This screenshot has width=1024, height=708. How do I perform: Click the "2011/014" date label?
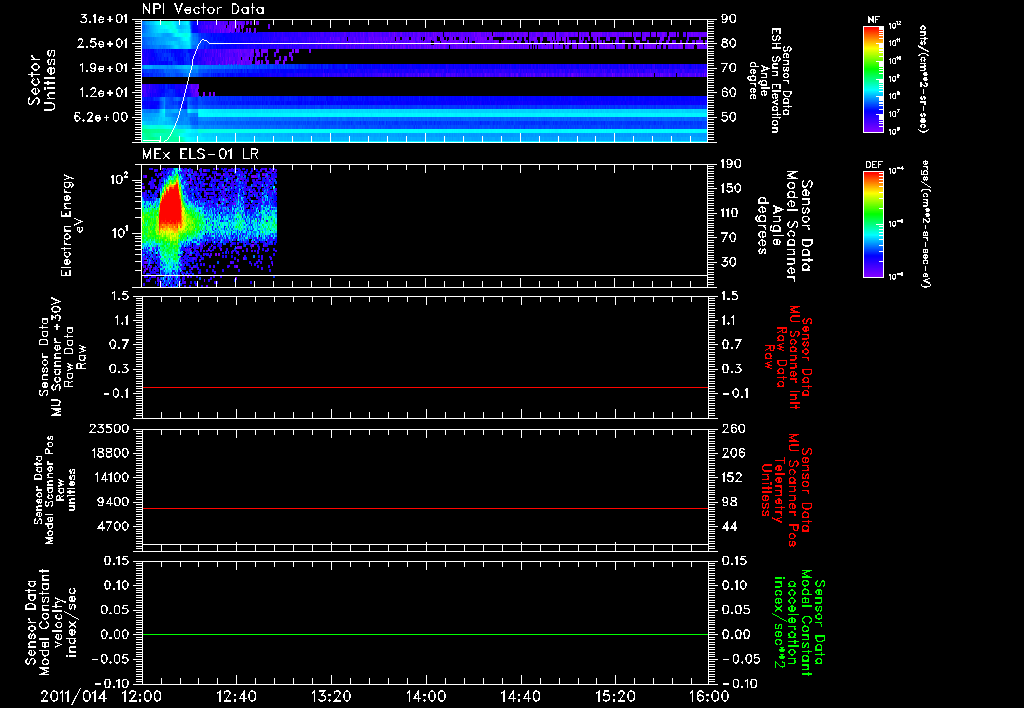tap(73, 697)
